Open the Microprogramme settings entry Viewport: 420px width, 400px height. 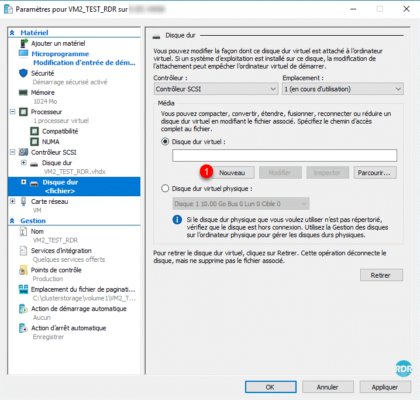point(60,54)
